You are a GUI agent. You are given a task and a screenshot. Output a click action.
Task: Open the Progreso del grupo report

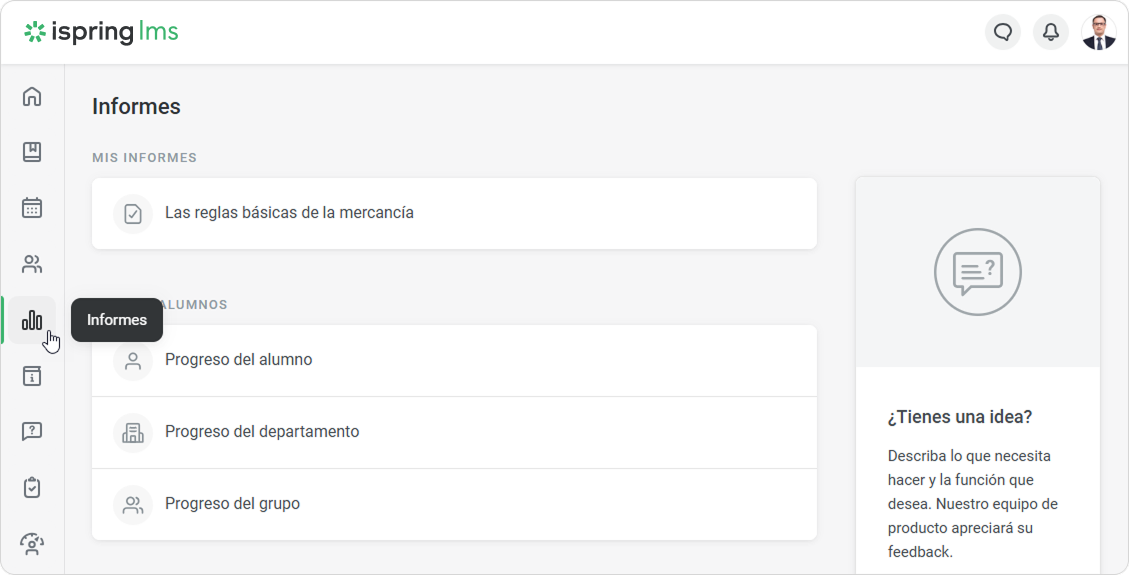(232, 504)
